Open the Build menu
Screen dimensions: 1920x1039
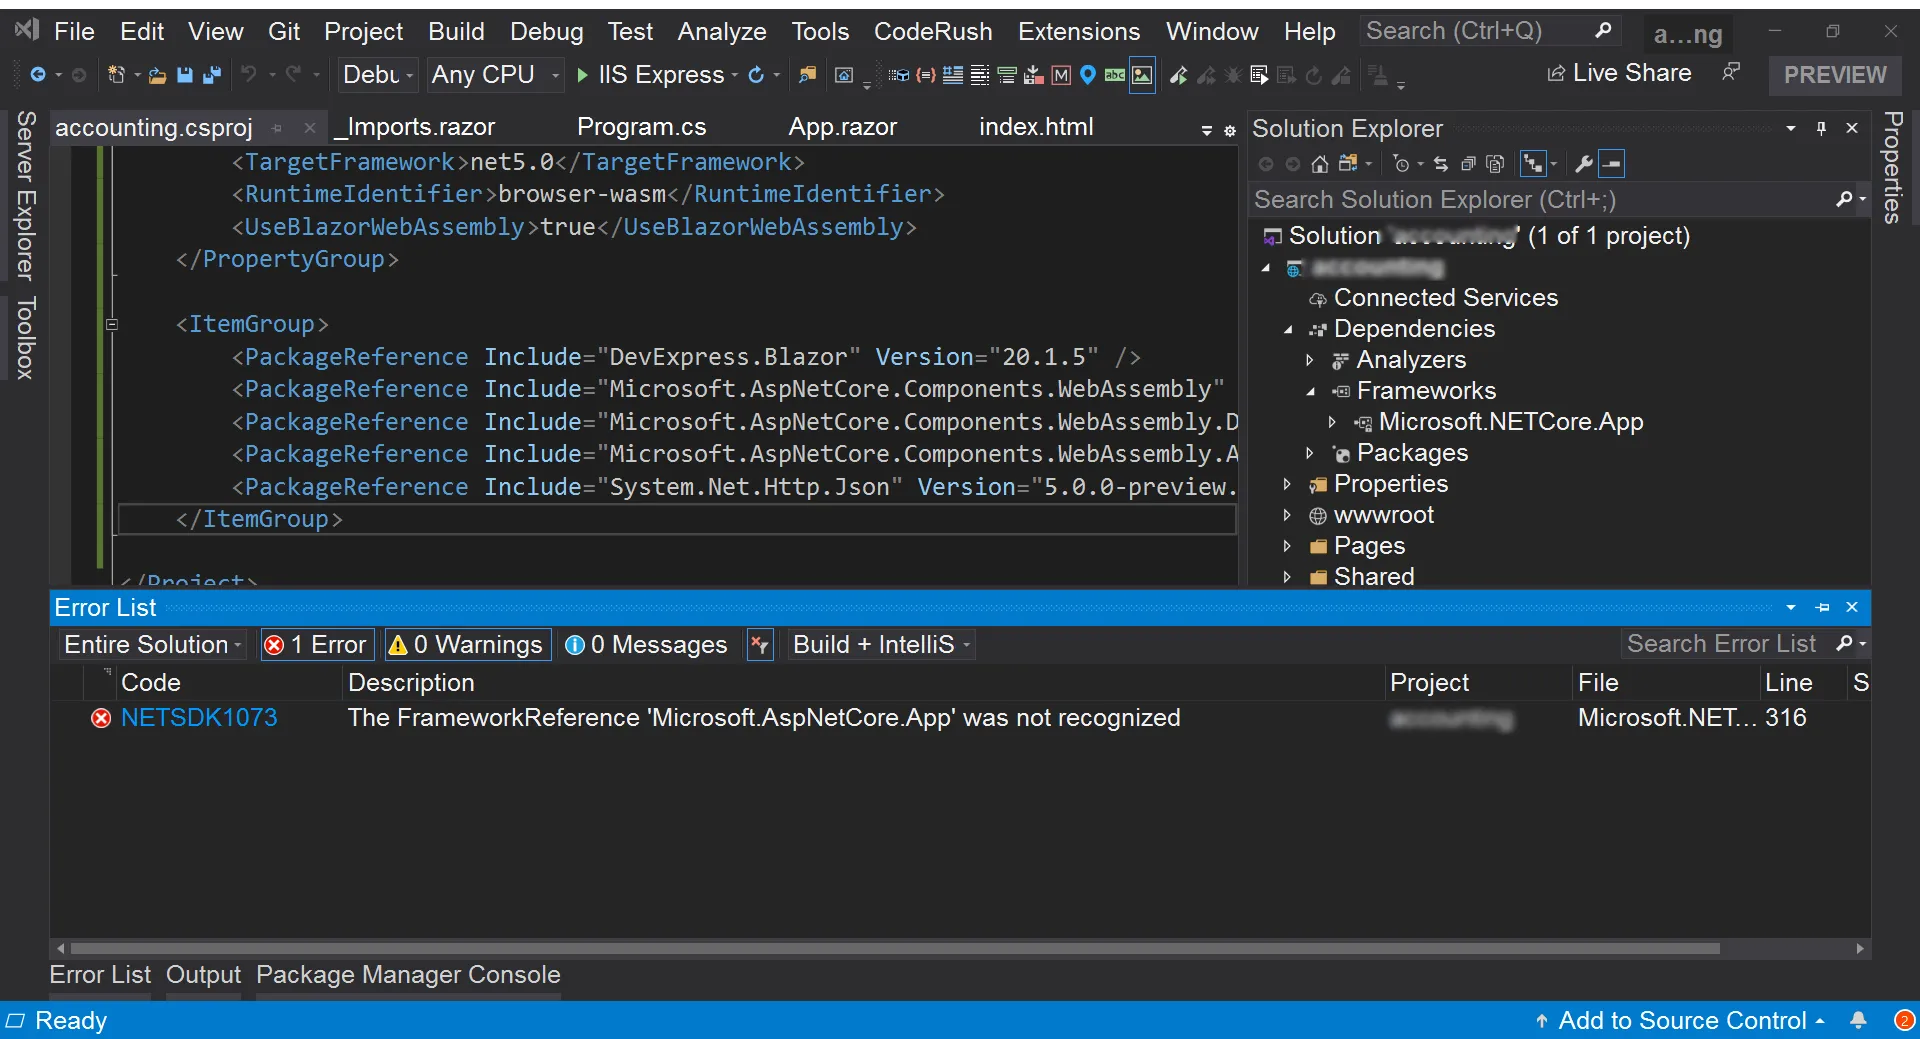[x=456, y=32]
